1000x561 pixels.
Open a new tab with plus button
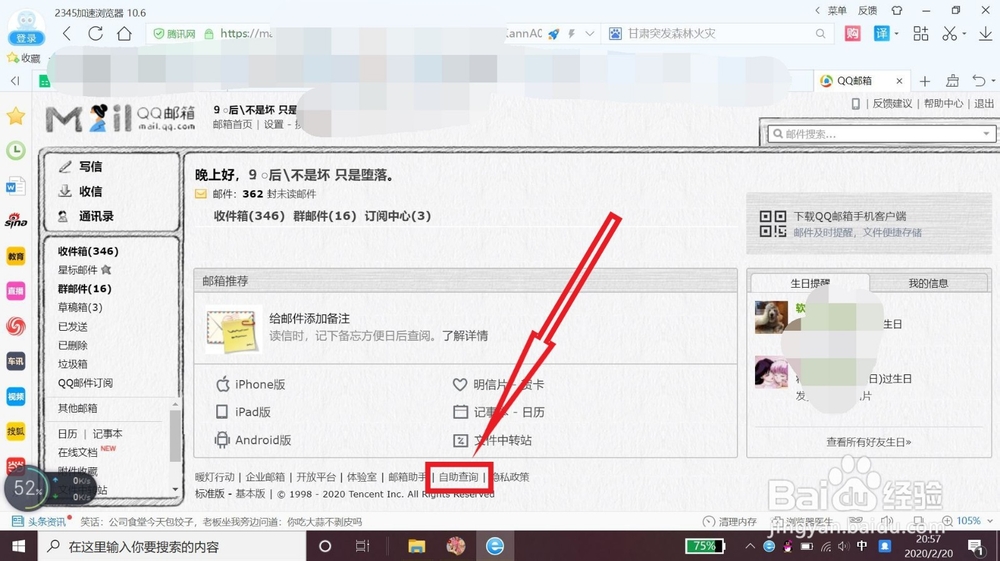(x=925, y=81)
